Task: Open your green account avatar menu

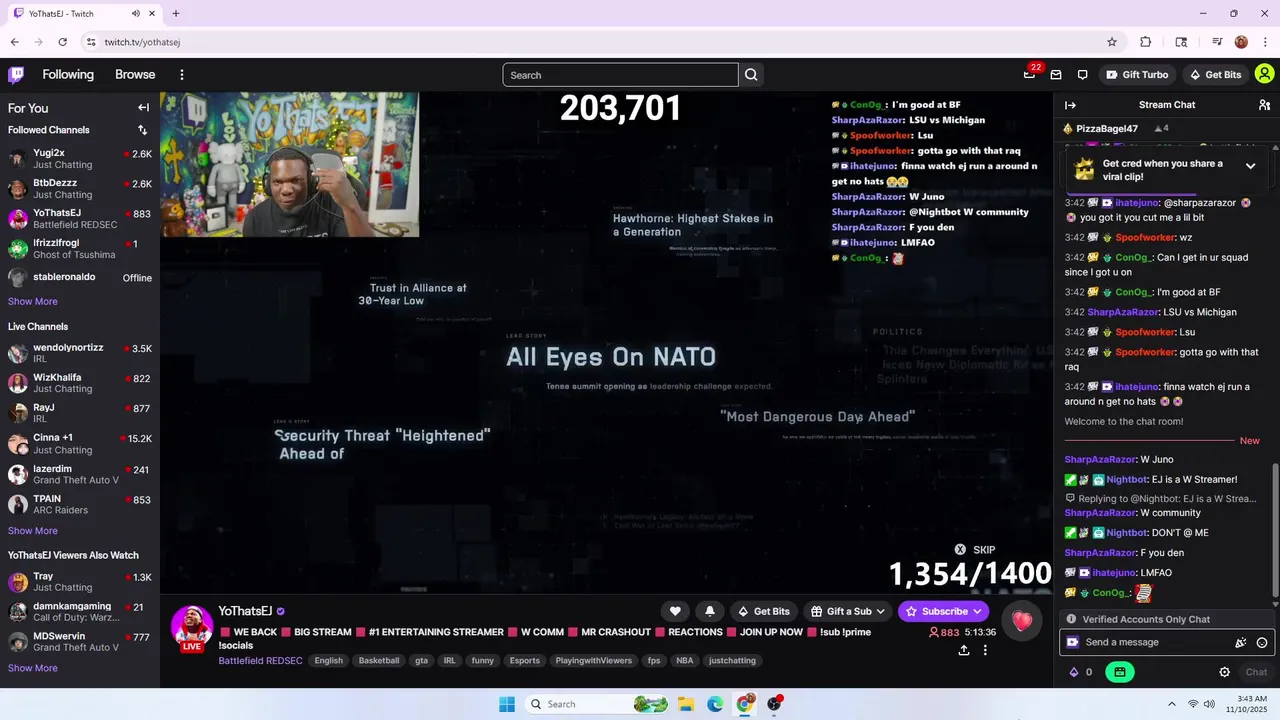Action: tap(1264, 74)
